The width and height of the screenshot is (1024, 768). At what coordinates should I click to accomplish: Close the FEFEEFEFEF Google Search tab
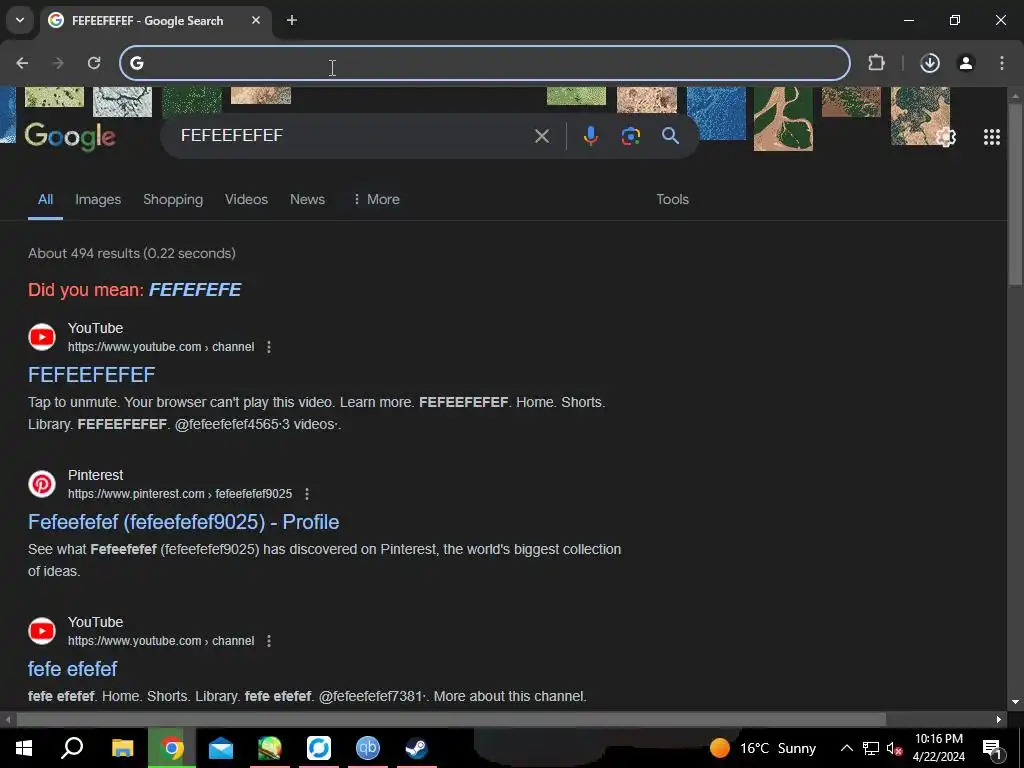coord(256,20)
